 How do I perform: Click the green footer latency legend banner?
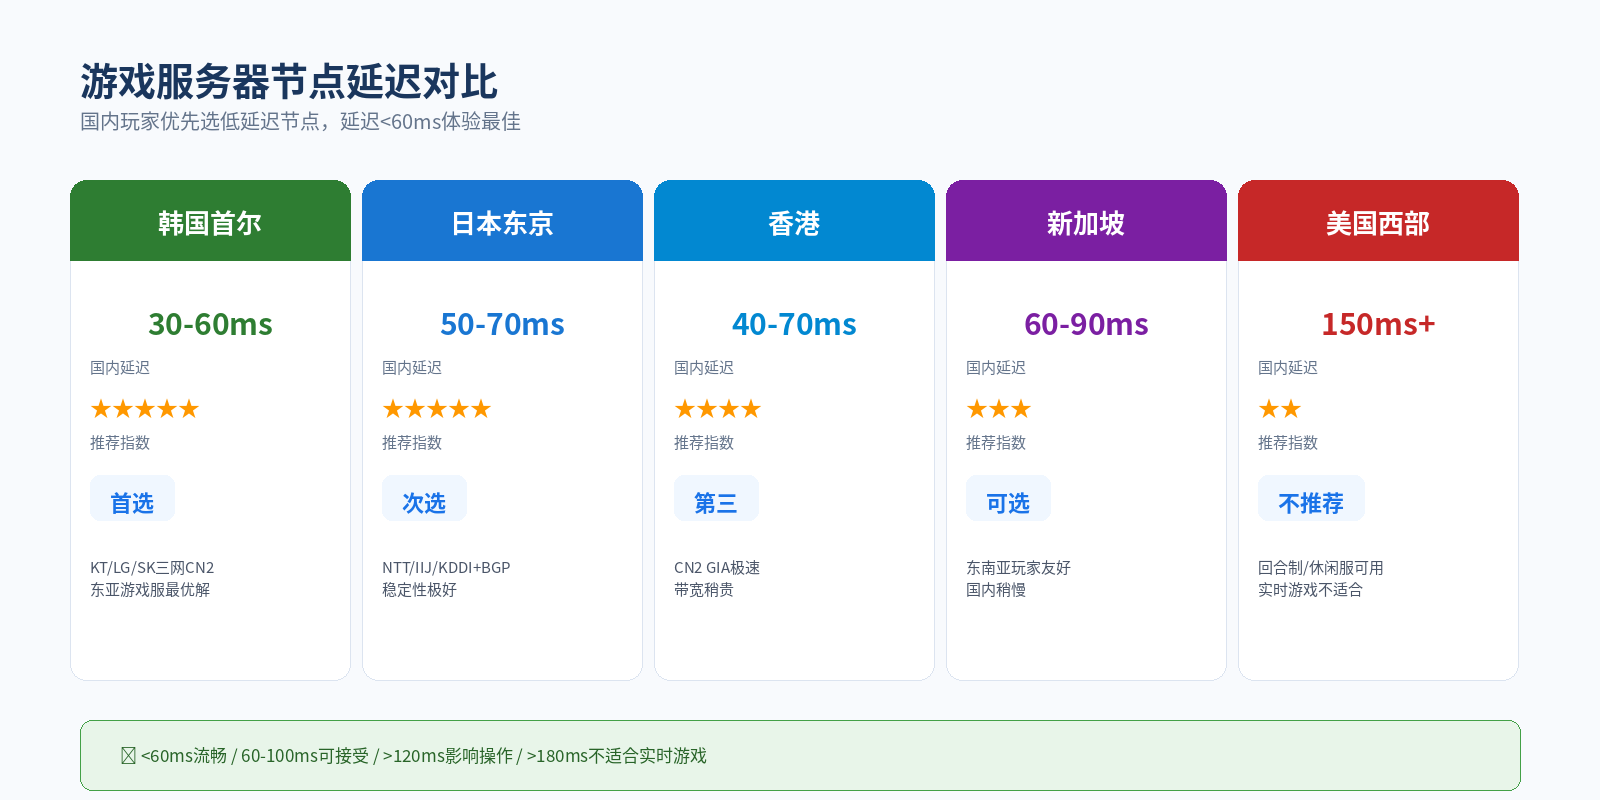pyautogui.click(x=800, y=755)
